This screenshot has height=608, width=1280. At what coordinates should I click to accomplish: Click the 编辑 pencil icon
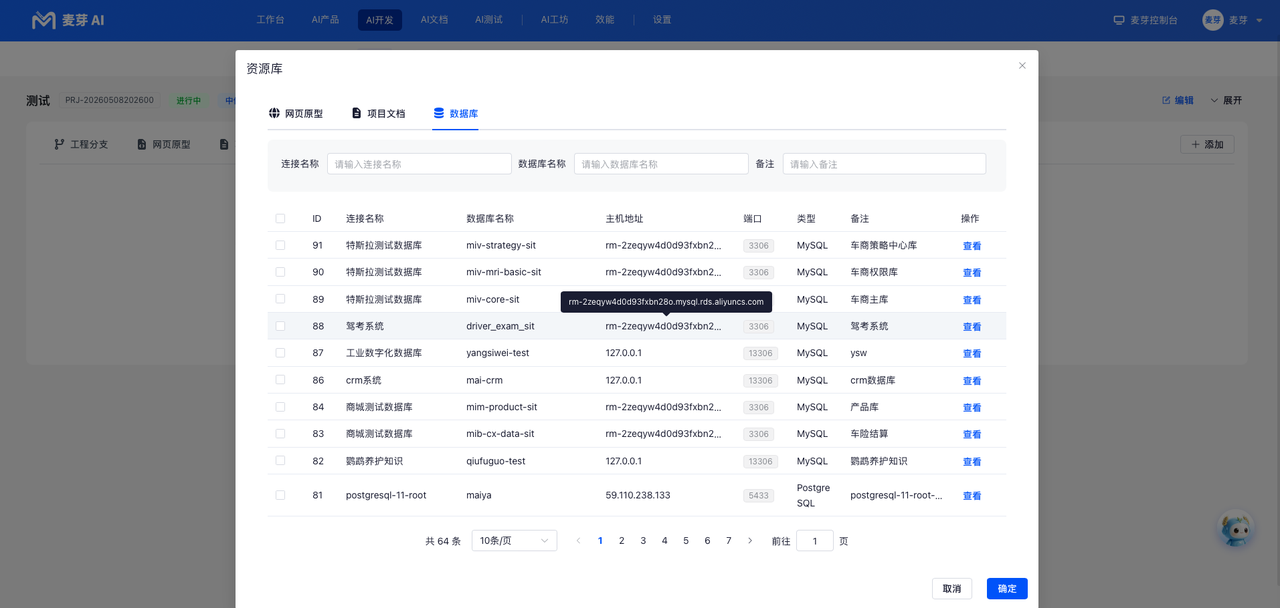pyautogui.click(x=1166, y=100)
